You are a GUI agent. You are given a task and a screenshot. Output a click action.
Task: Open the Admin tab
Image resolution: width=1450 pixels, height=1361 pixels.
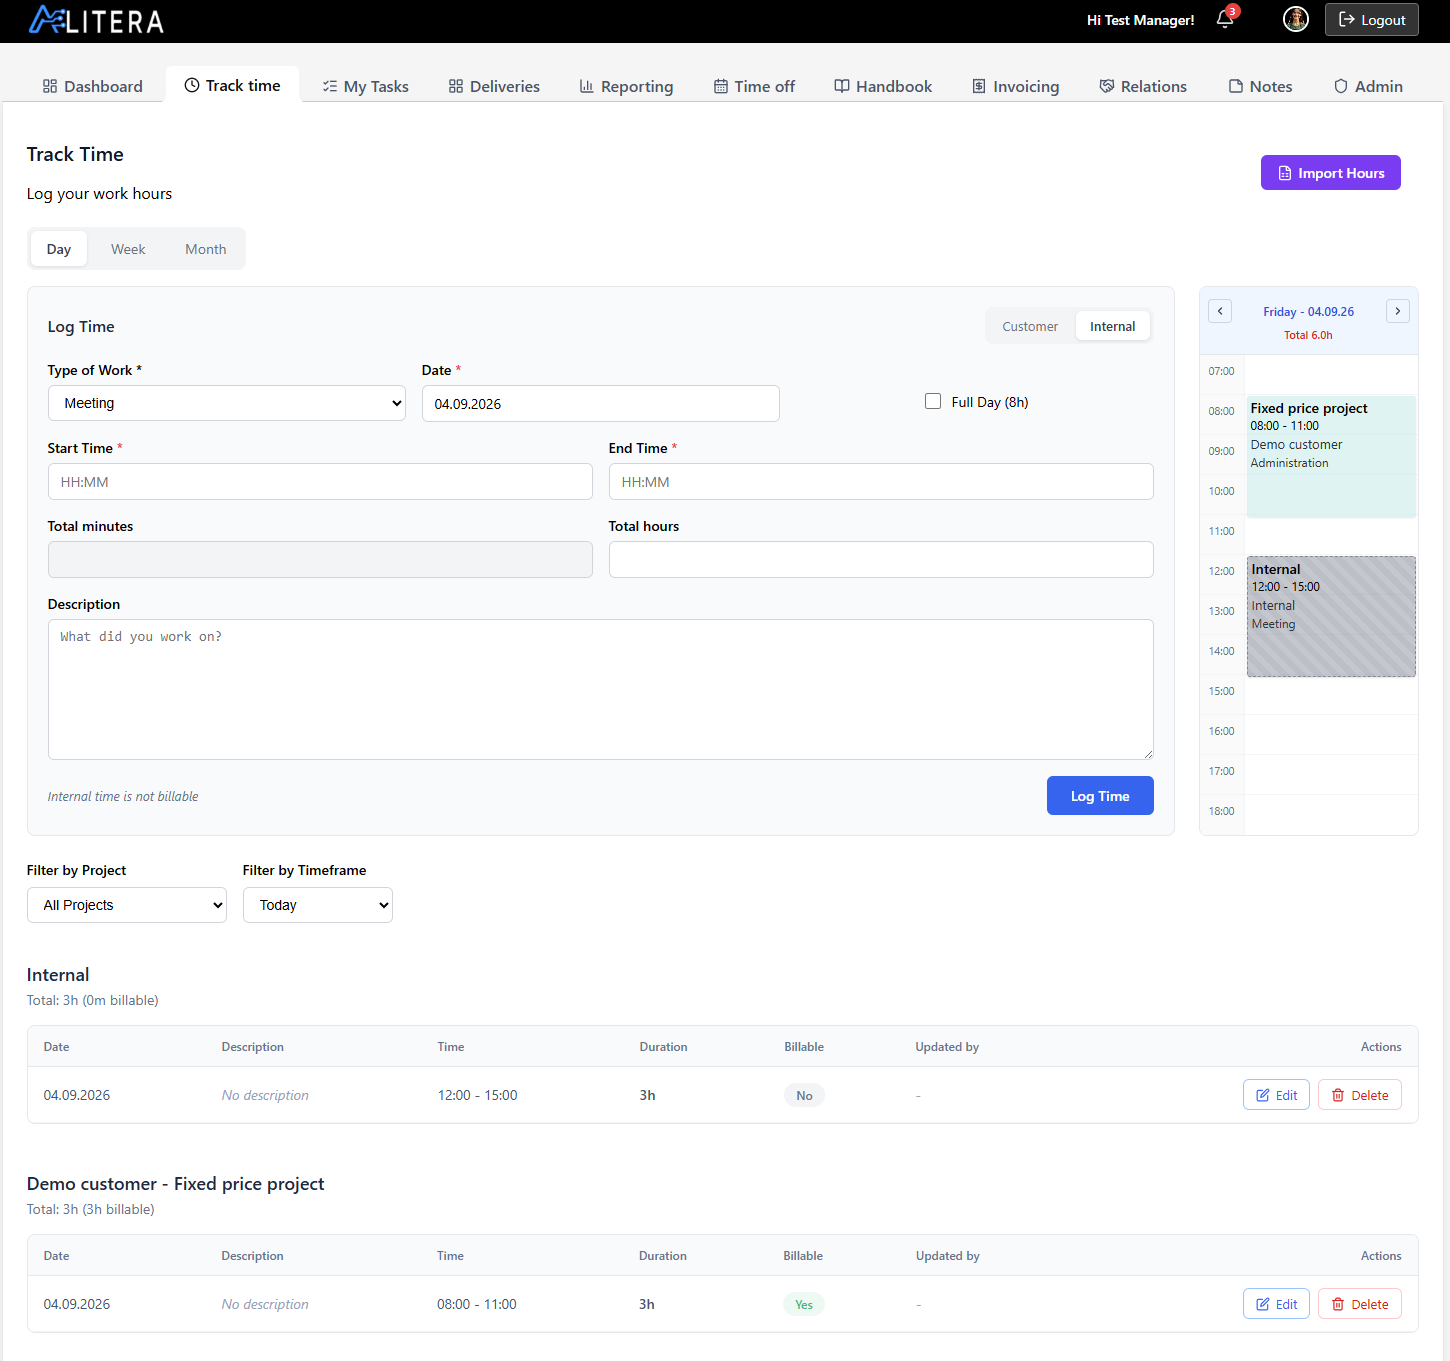(1368, 86)
